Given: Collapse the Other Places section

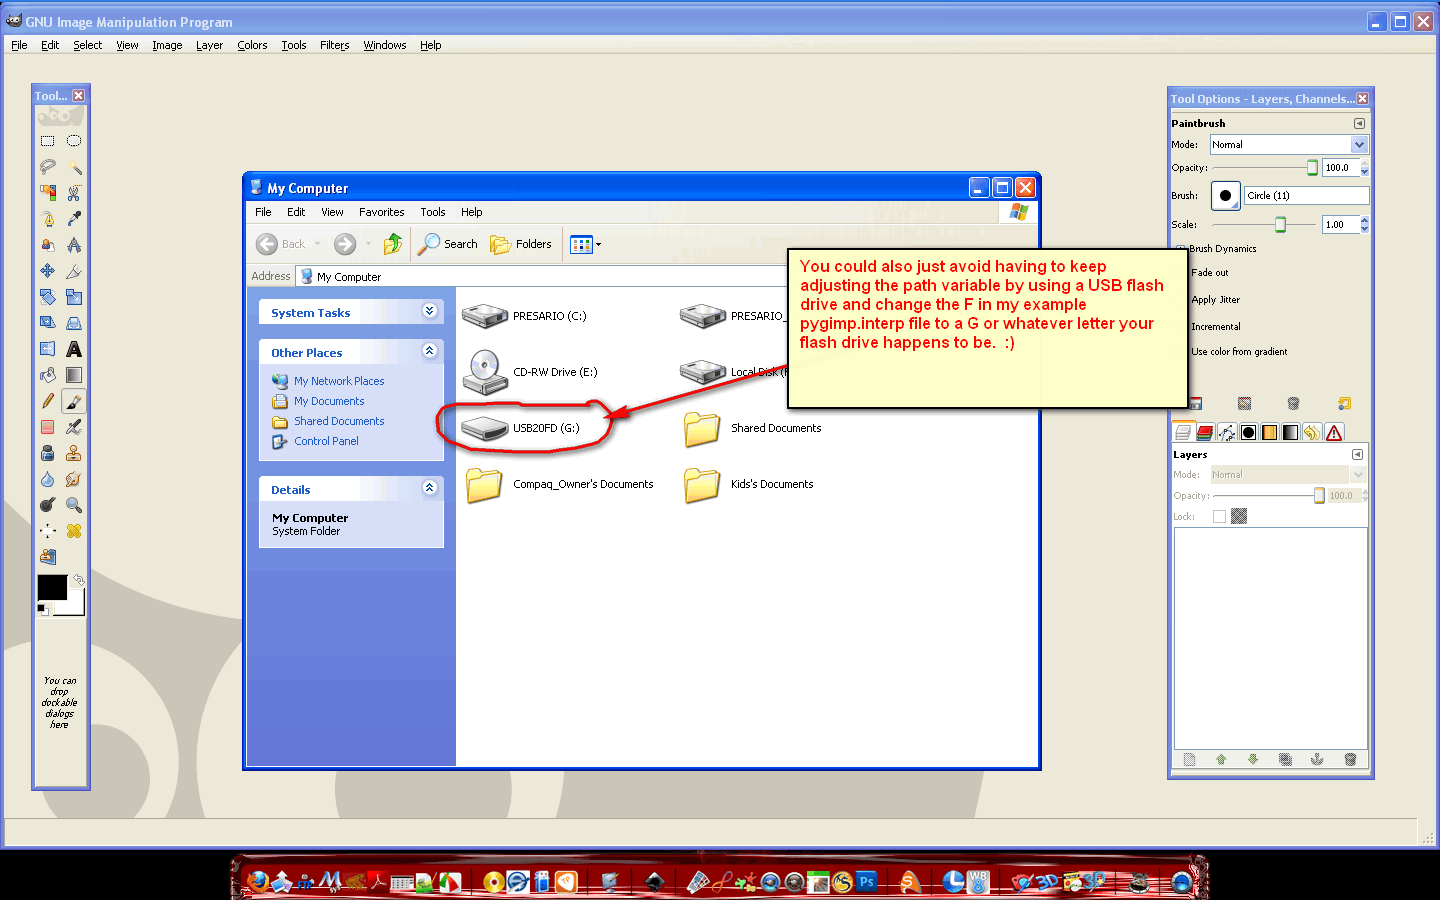Looking at the screenshot, I should [429, 351].
